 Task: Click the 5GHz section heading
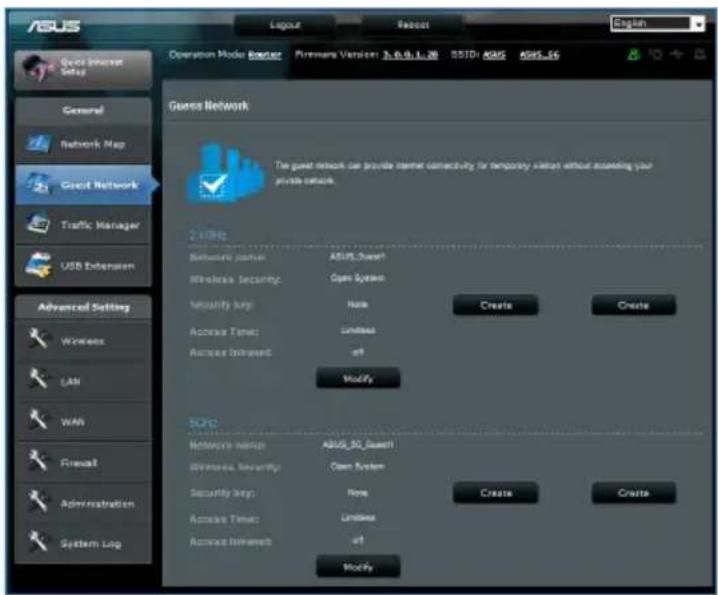pos(203,423)
